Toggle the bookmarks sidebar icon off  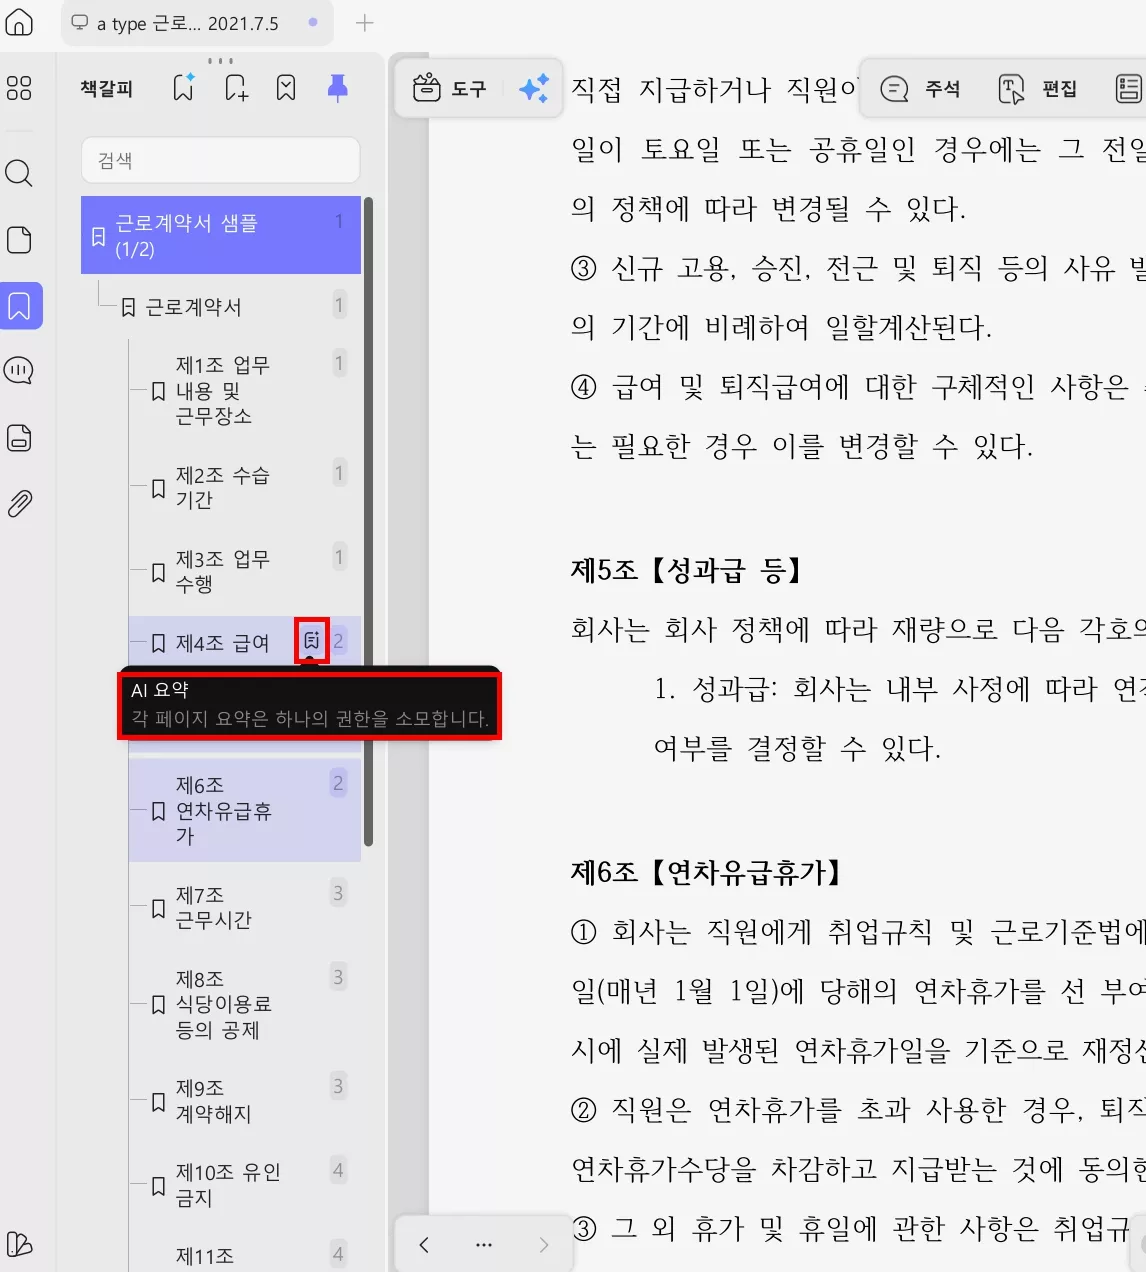click(x=20, y=307)
